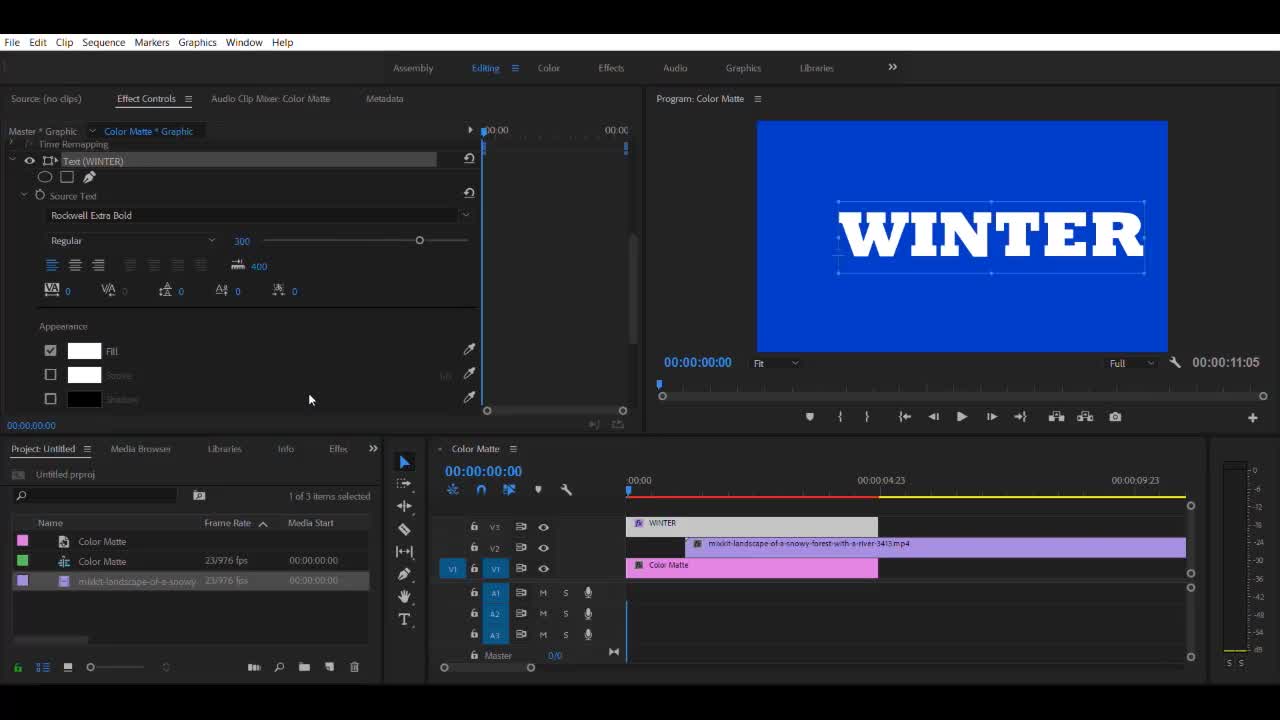Select the Type tool

click(404, 619)
